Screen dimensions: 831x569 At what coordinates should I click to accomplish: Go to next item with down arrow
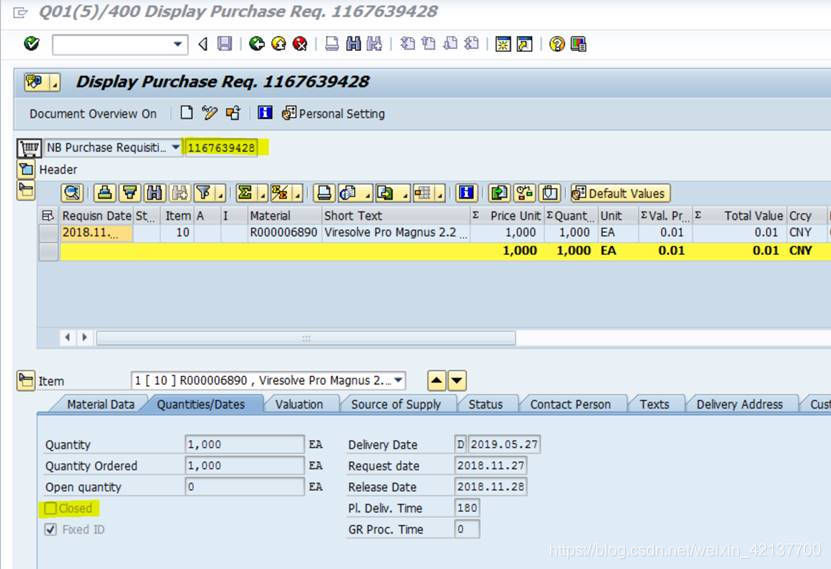pyautogui.click(x=457, y=380)
